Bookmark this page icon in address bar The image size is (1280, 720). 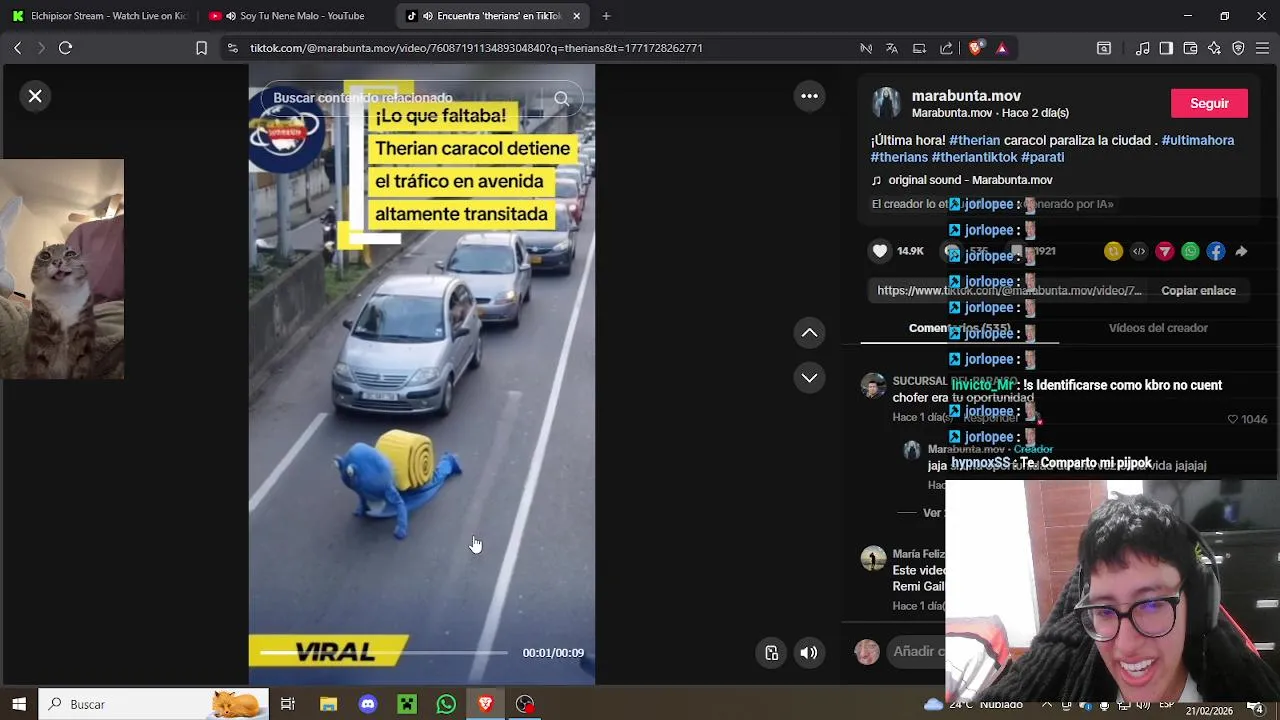[x=201, y=48]
